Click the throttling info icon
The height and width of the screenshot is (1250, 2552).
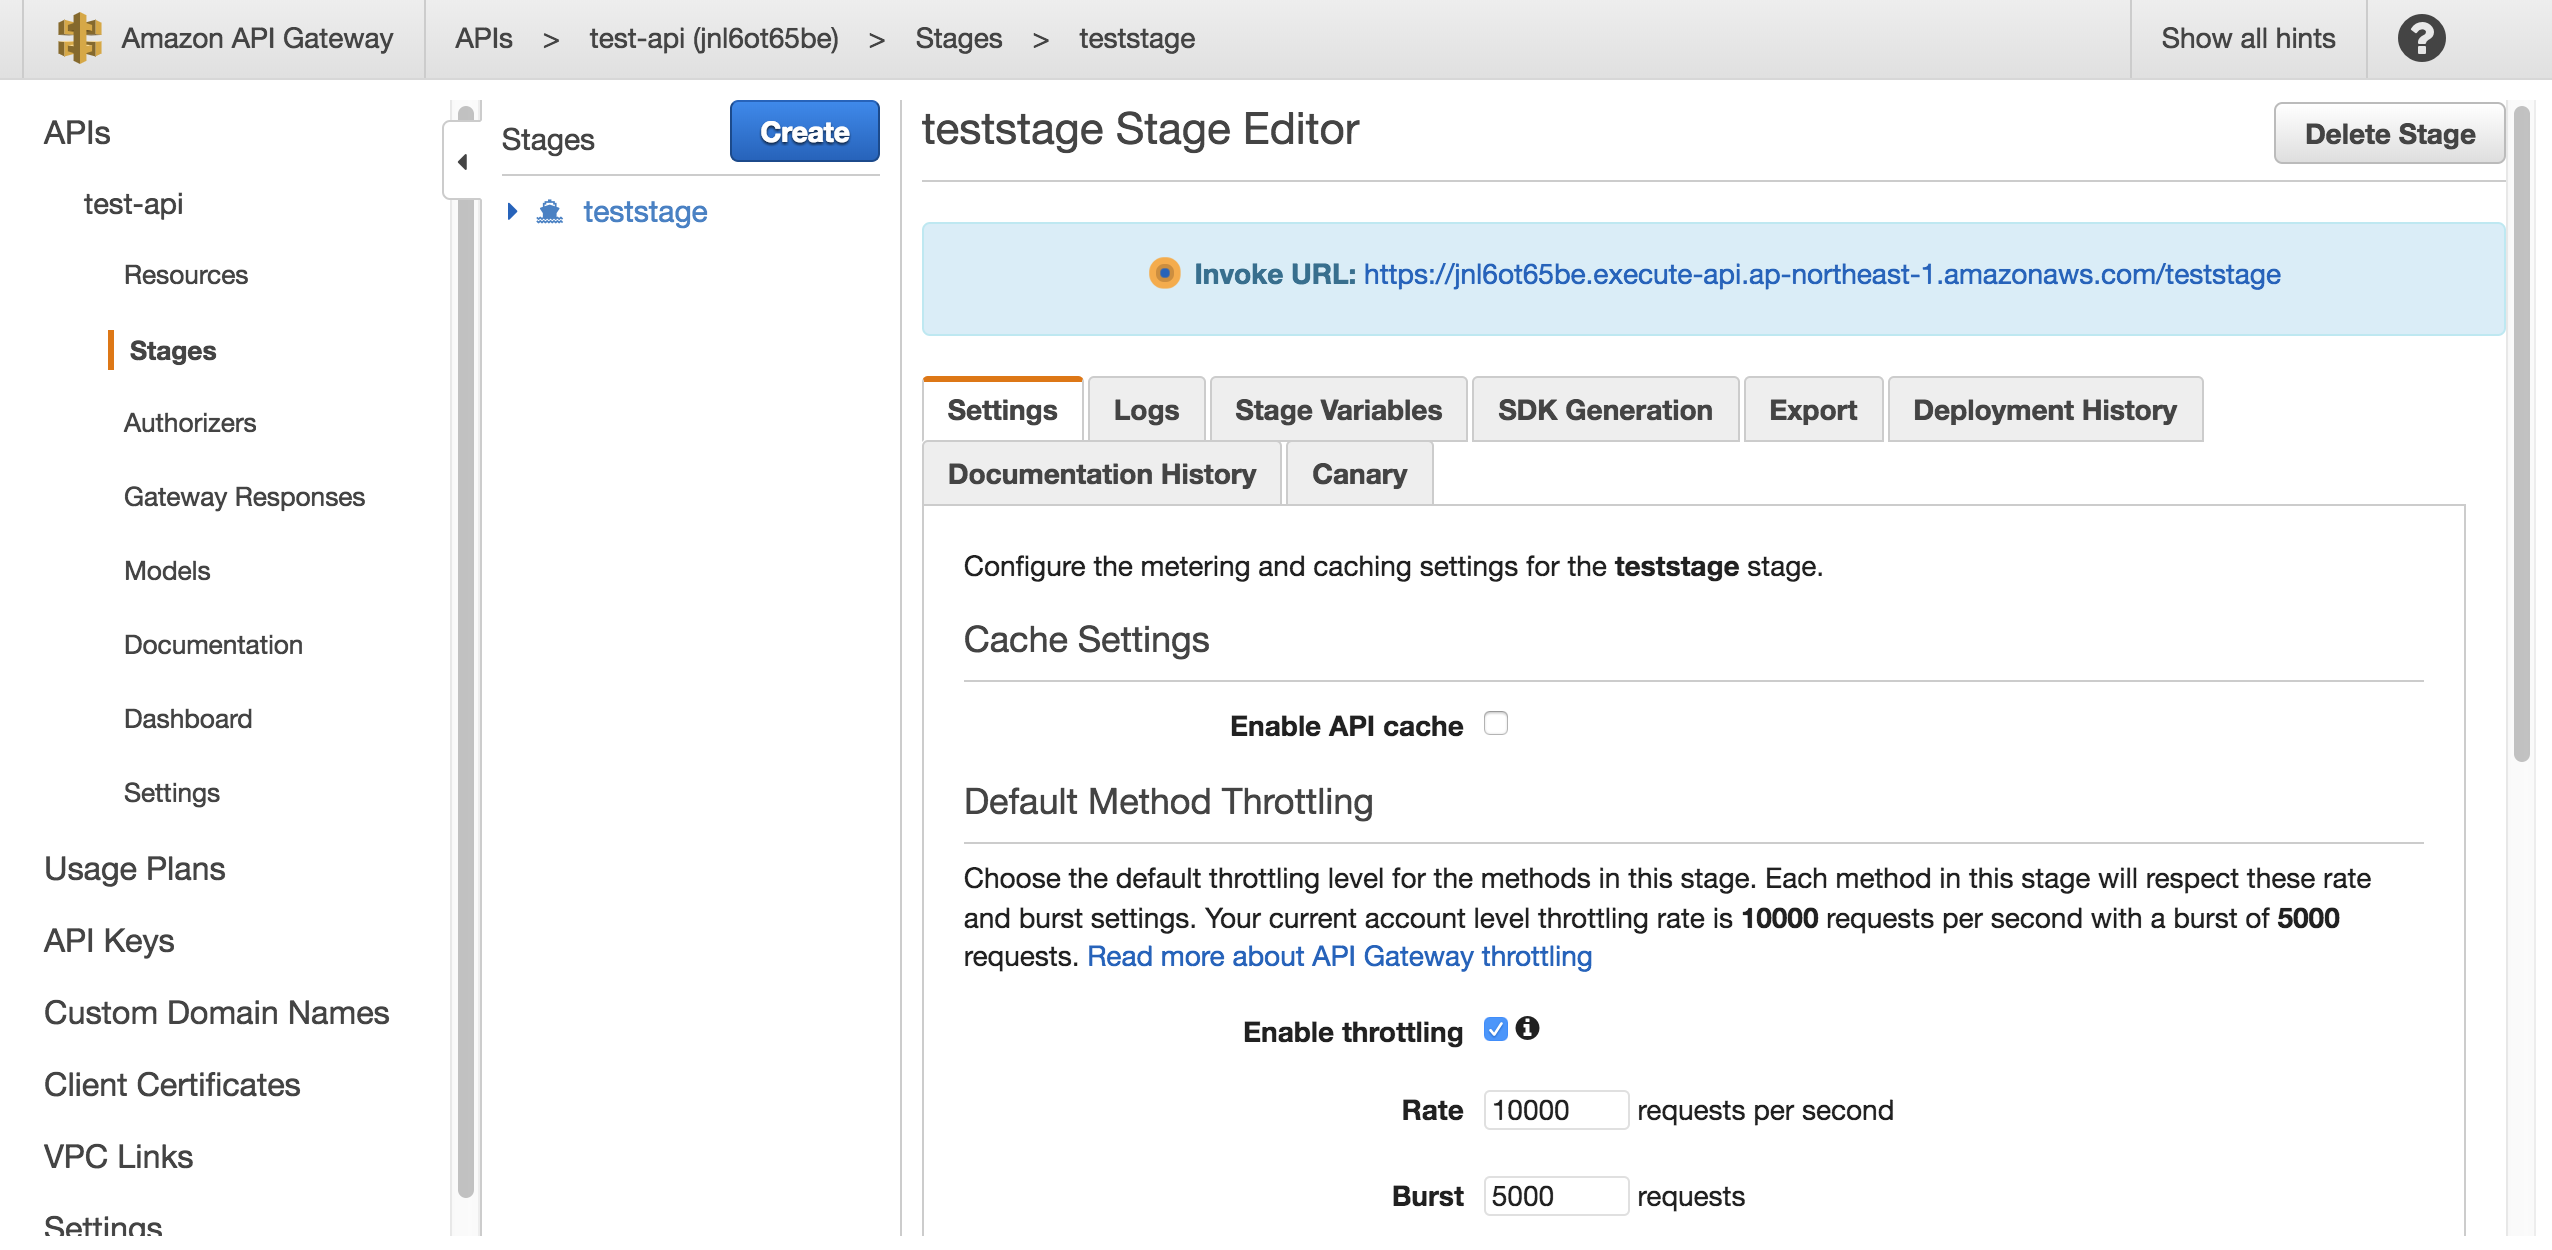(x=1527, y=1028)
